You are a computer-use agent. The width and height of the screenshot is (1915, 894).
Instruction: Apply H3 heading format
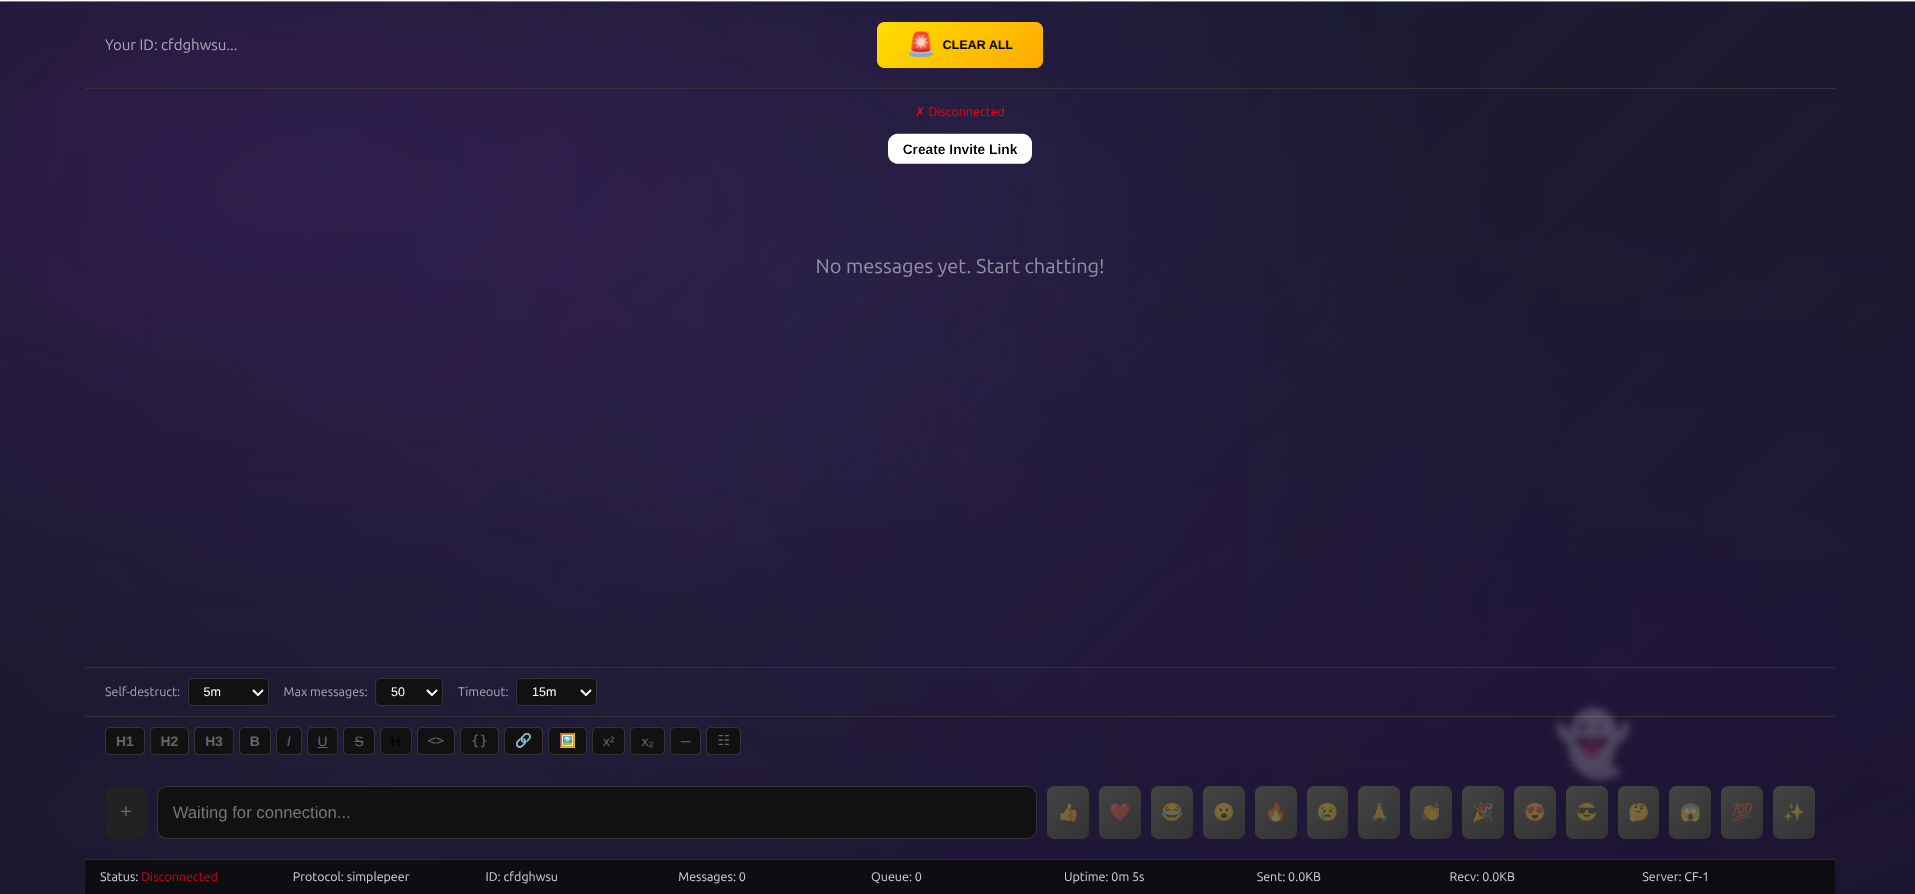(x=214, y=741)
